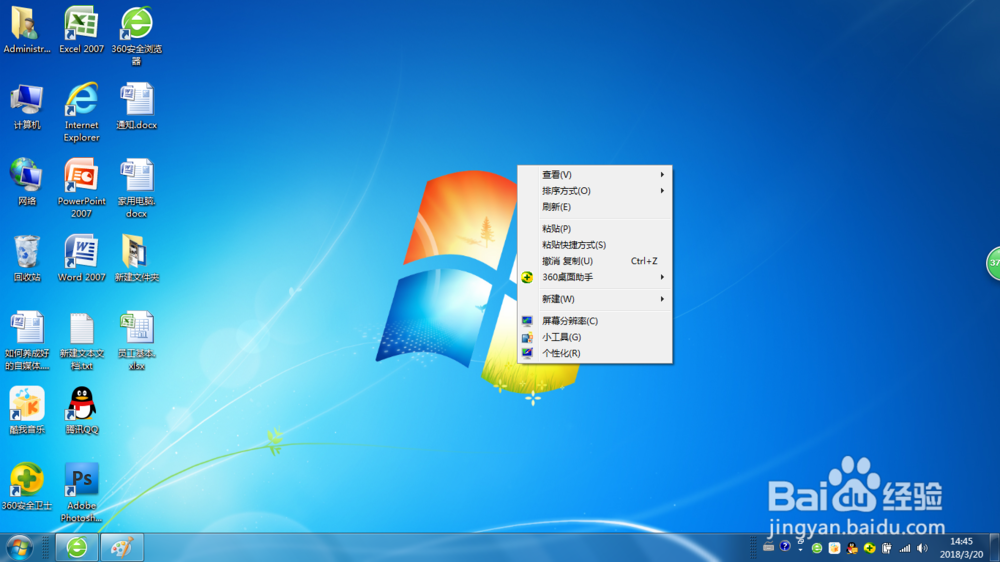Screen dimensions: 1000x562
Task: Choose 刷新(E) in the context menu
Action: (x=594, y=207)
